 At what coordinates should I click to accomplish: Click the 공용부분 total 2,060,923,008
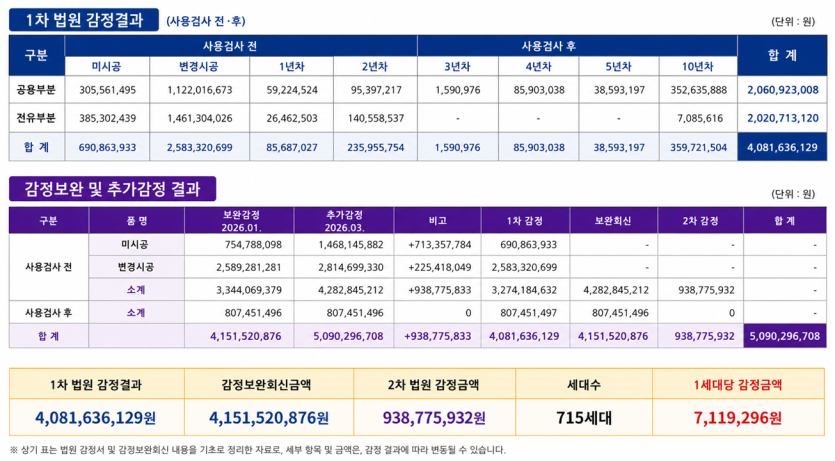783,90
